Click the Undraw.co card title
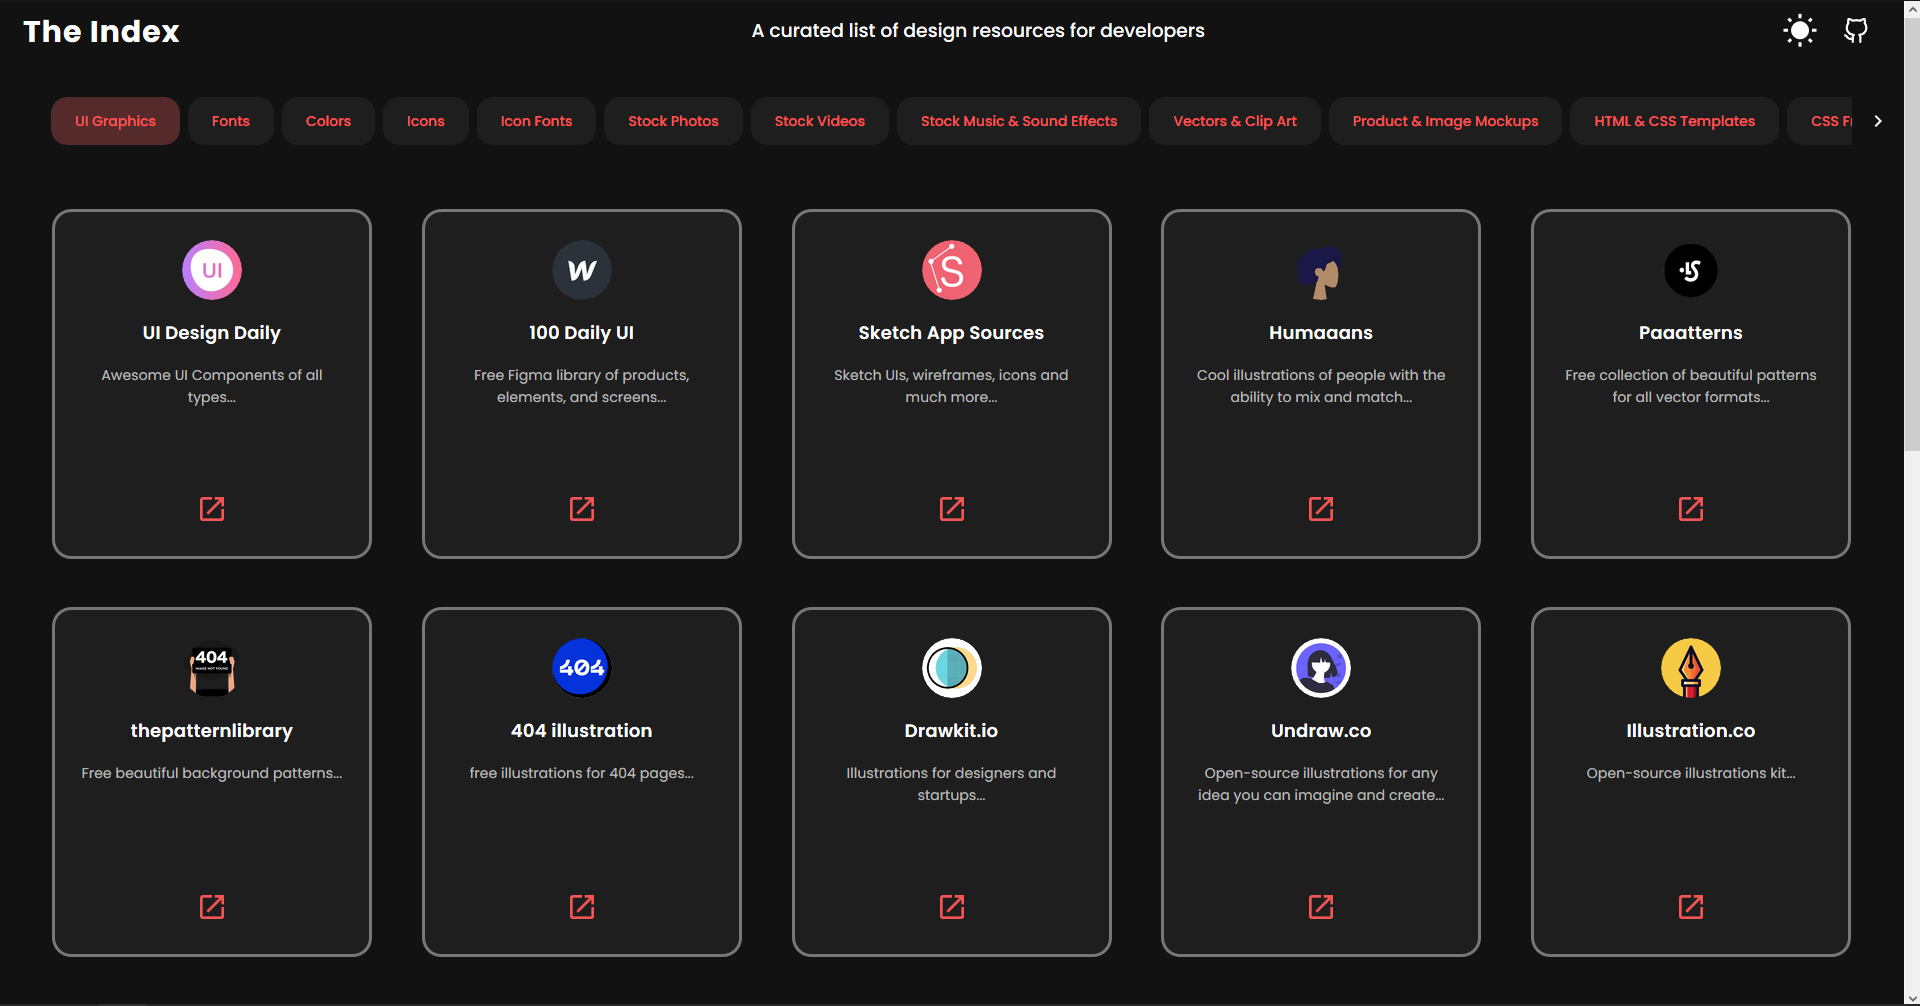 (x=1321, y=731)
